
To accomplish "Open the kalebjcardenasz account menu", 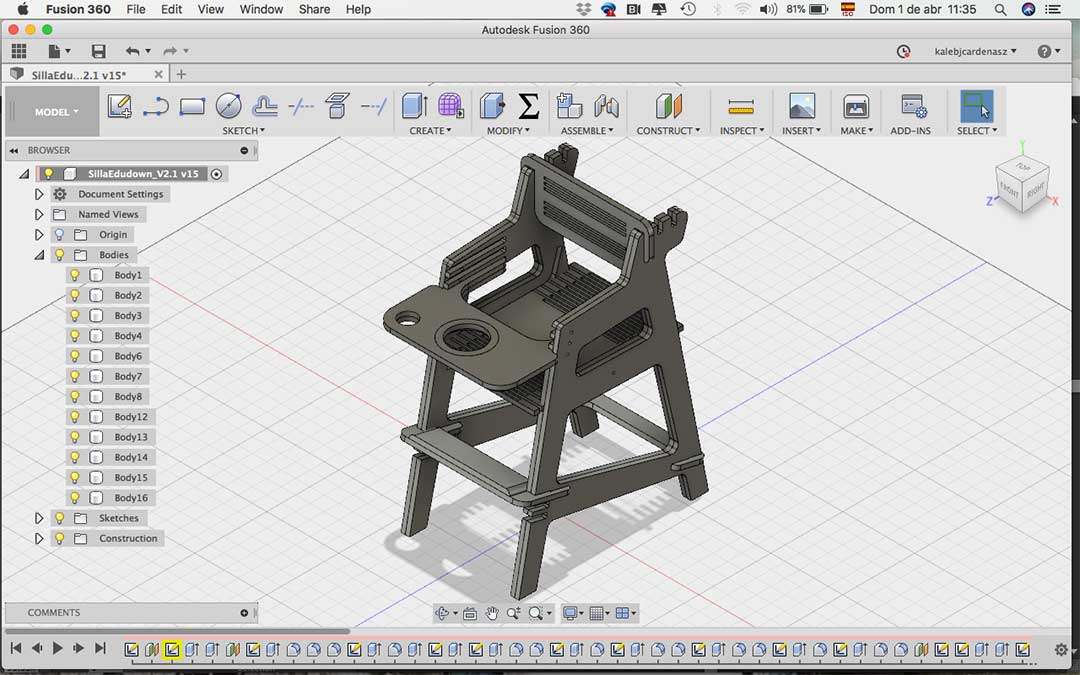I will 975,51.
